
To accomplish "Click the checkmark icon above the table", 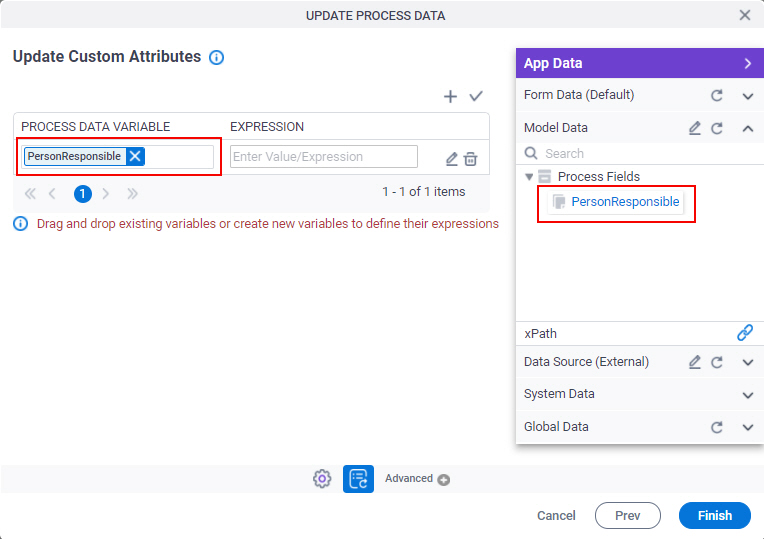I will point(476,96).
